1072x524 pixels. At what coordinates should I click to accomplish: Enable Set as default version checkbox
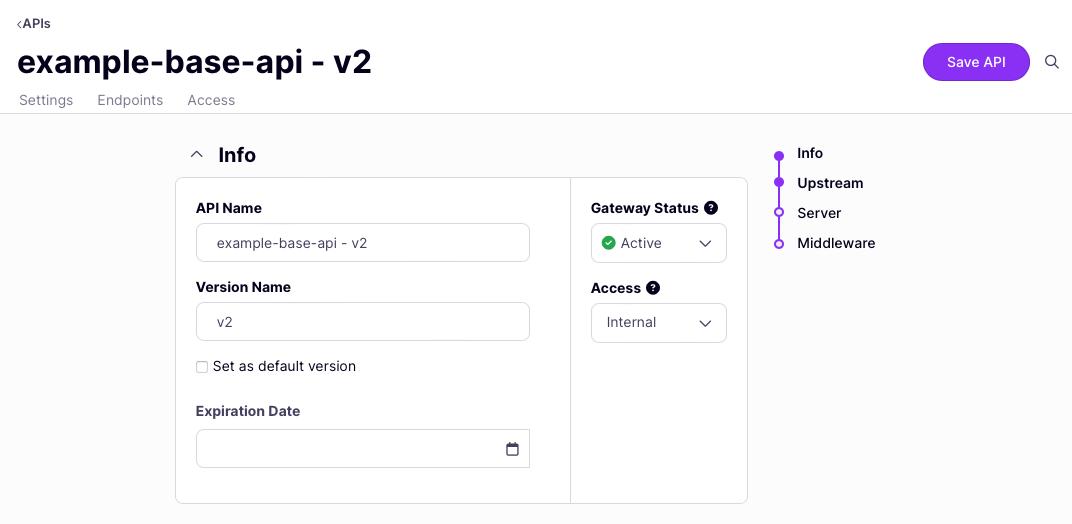pos(202,367)
